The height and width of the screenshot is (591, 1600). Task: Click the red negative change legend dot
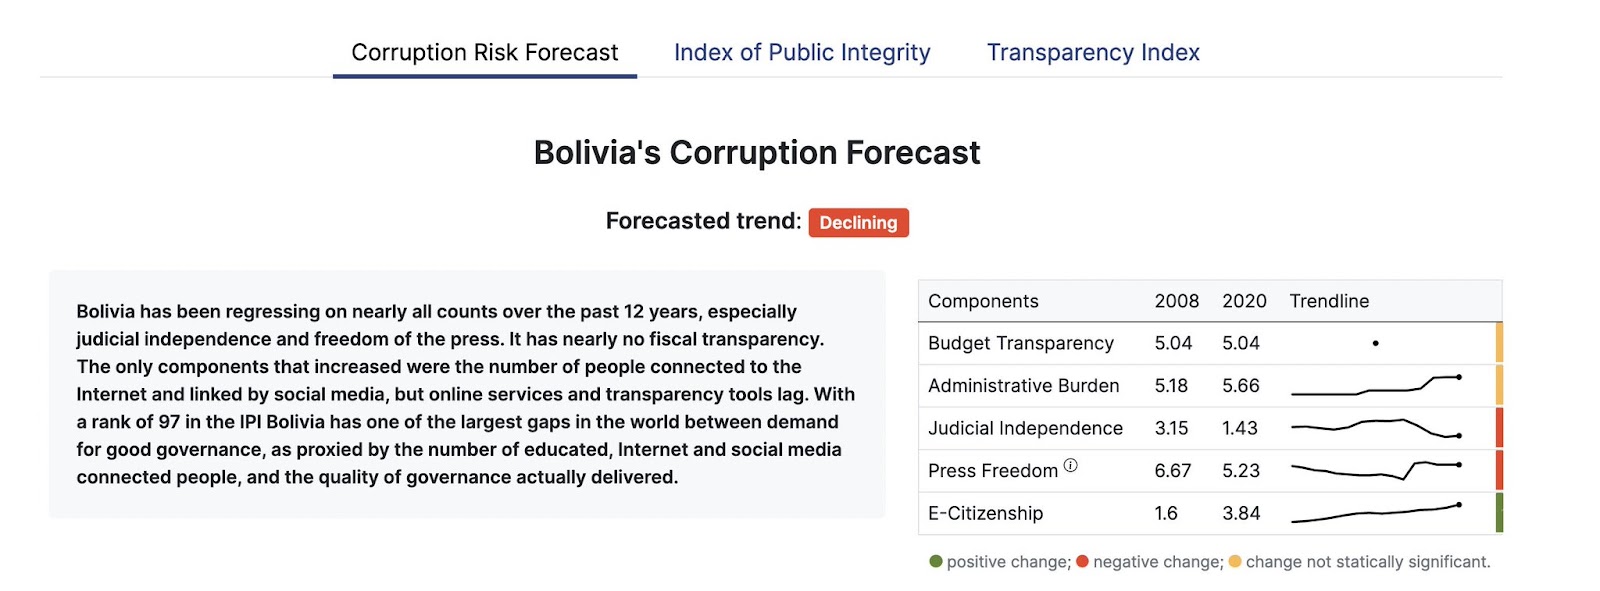tap(1082, 561)
